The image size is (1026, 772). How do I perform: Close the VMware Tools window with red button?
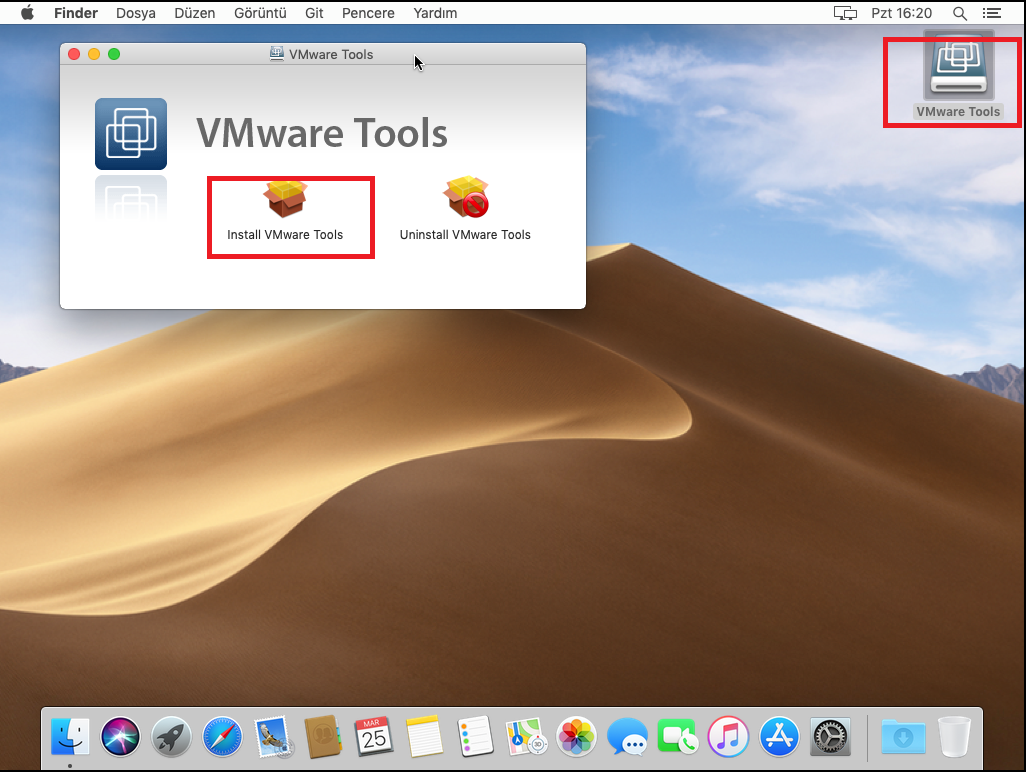pos(74,54)
